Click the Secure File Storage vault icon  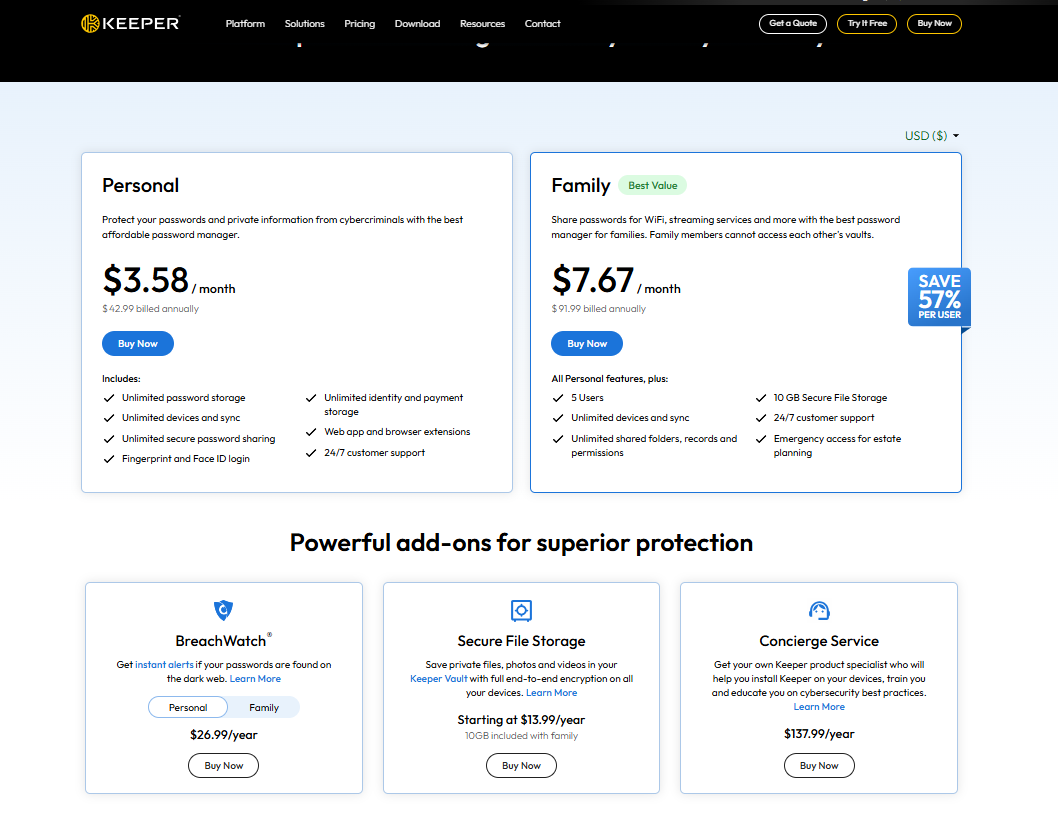coord(521,610)
